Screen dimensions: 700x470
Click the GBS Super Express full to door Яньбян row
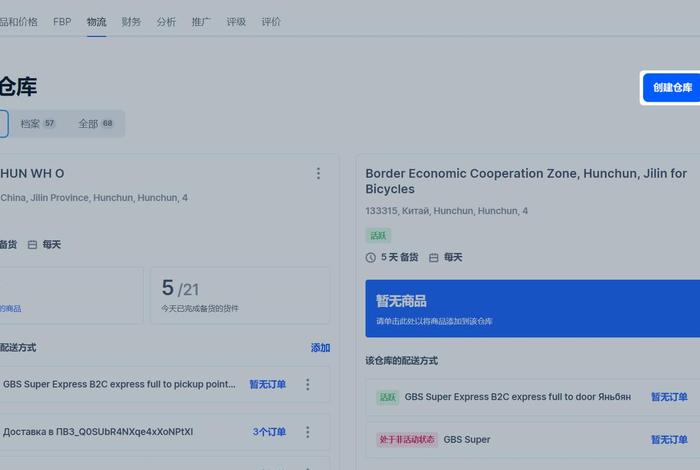[x=533, y=397]
